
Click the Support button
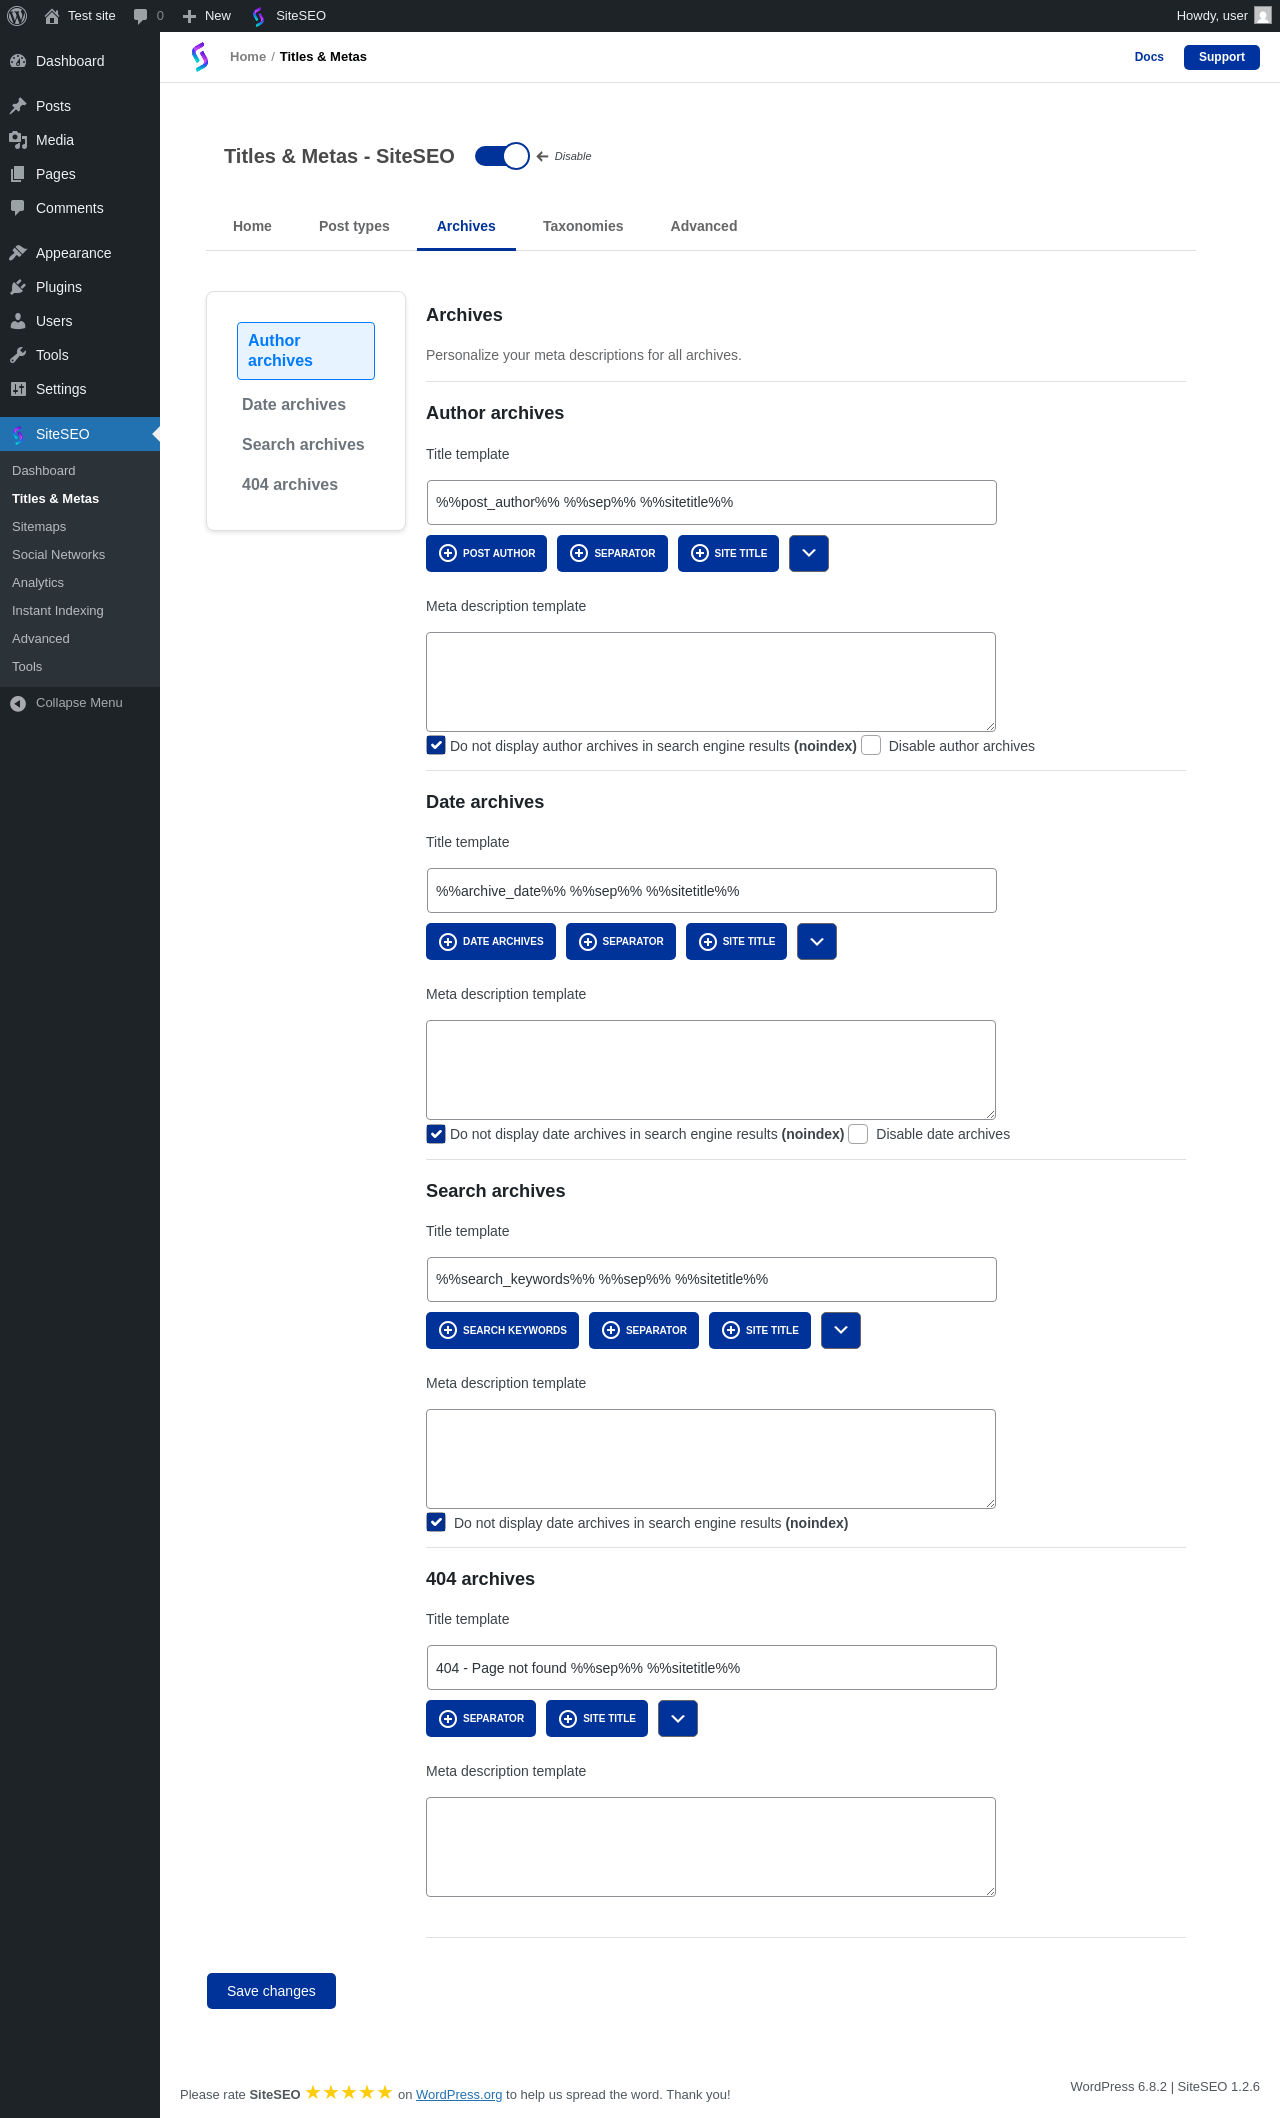coord(1222,57)
